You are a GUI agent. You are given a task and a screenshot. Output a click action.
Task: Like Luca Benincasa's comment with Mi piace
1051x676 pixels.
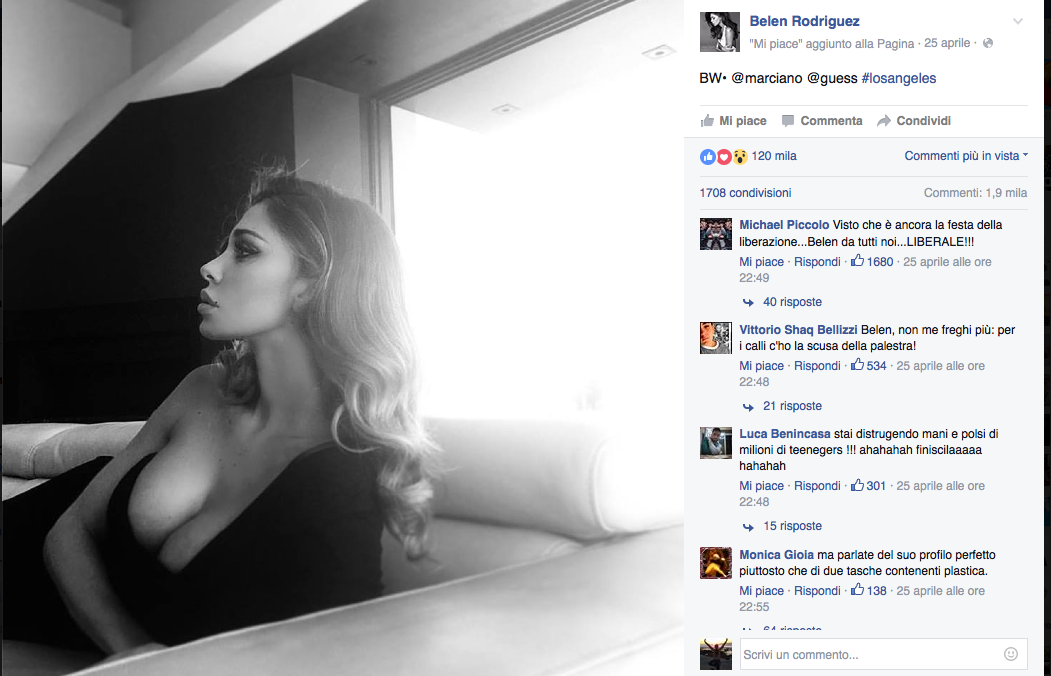(x=761, y=486)
